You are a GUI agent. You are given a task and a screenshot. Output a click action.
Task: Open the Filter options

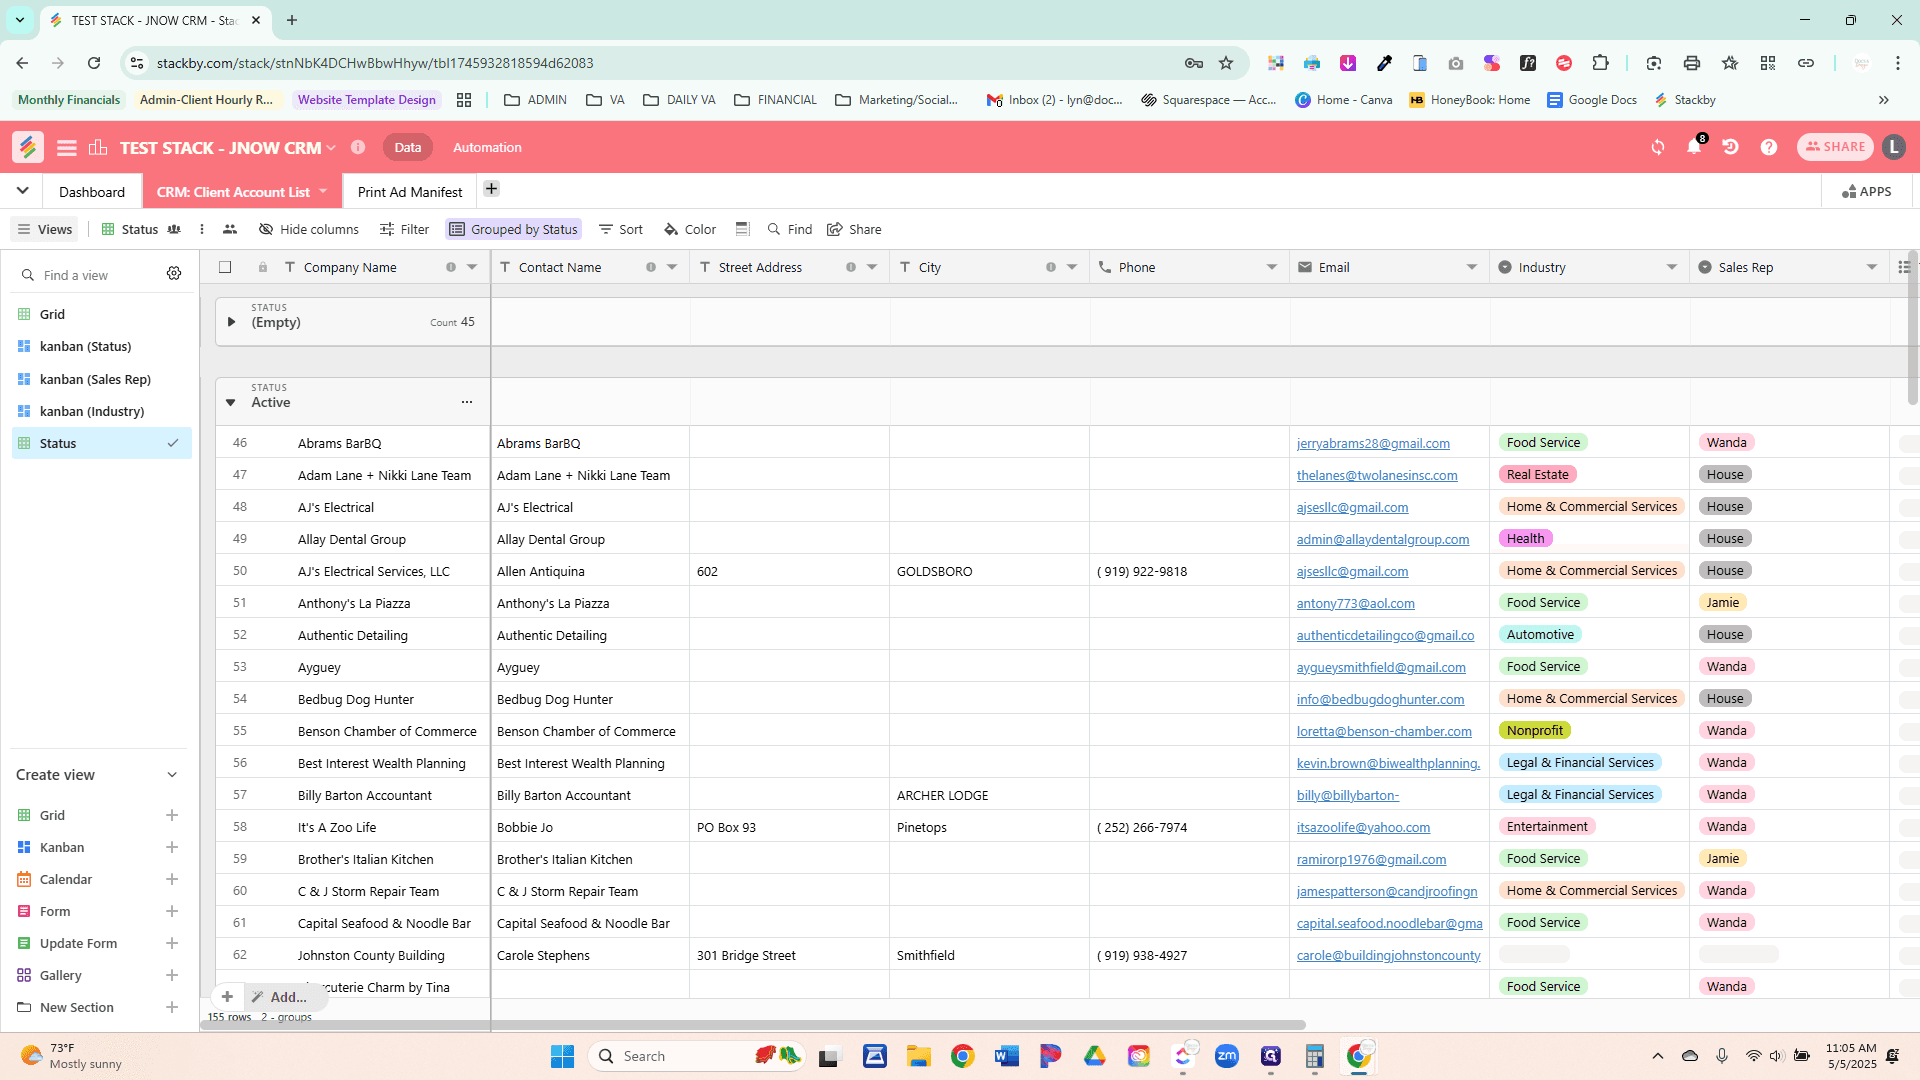404,229
